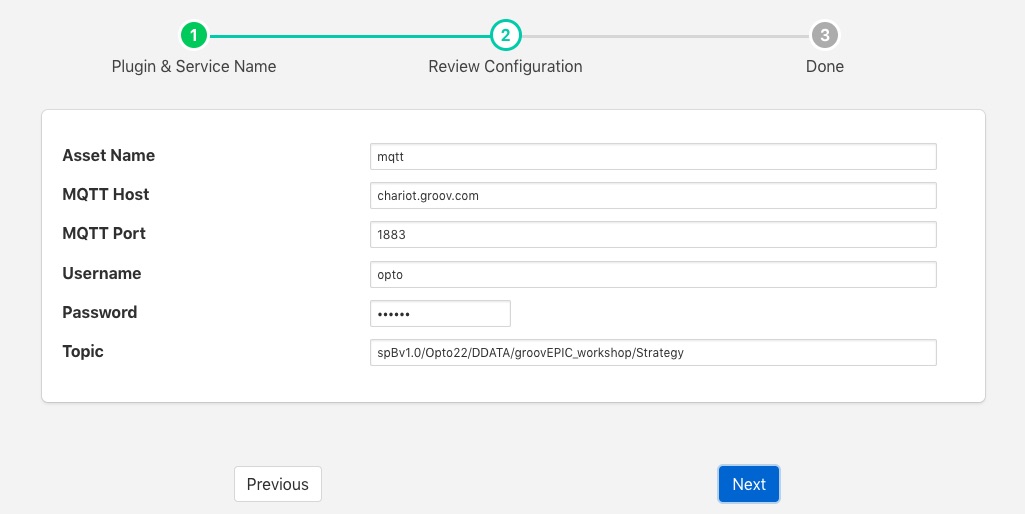Select the Done step label

(824, 67)
